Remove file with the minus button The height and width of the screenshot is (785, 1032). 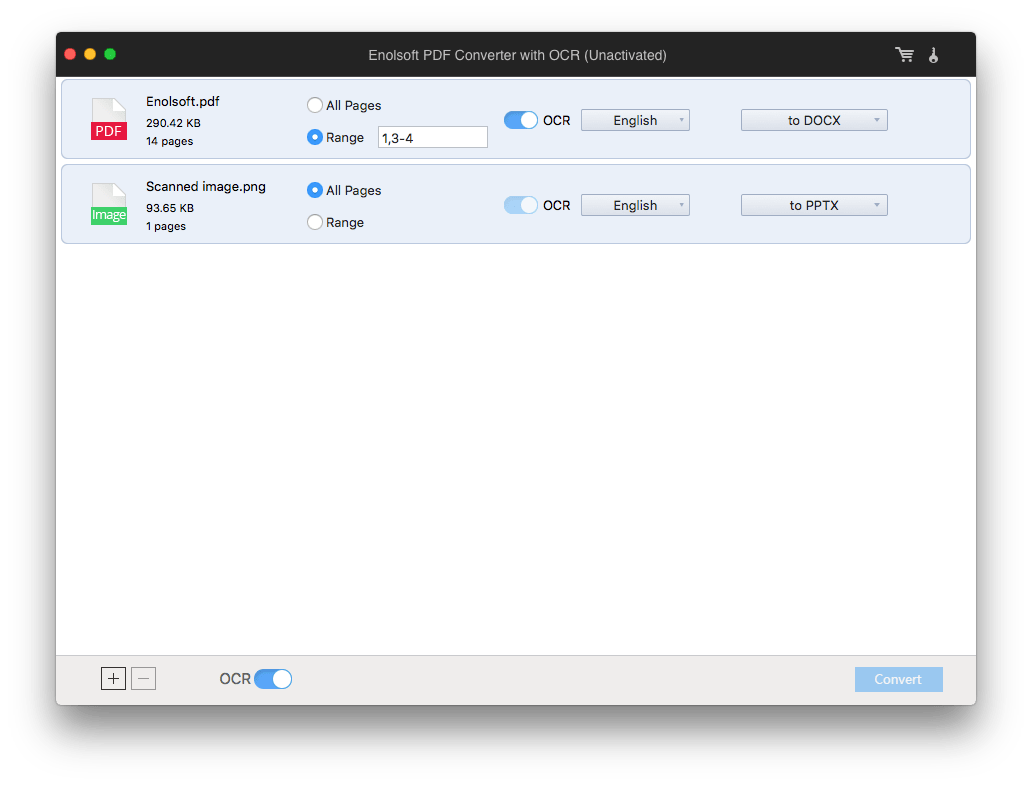pyautogui.click(x=143, y=678)
